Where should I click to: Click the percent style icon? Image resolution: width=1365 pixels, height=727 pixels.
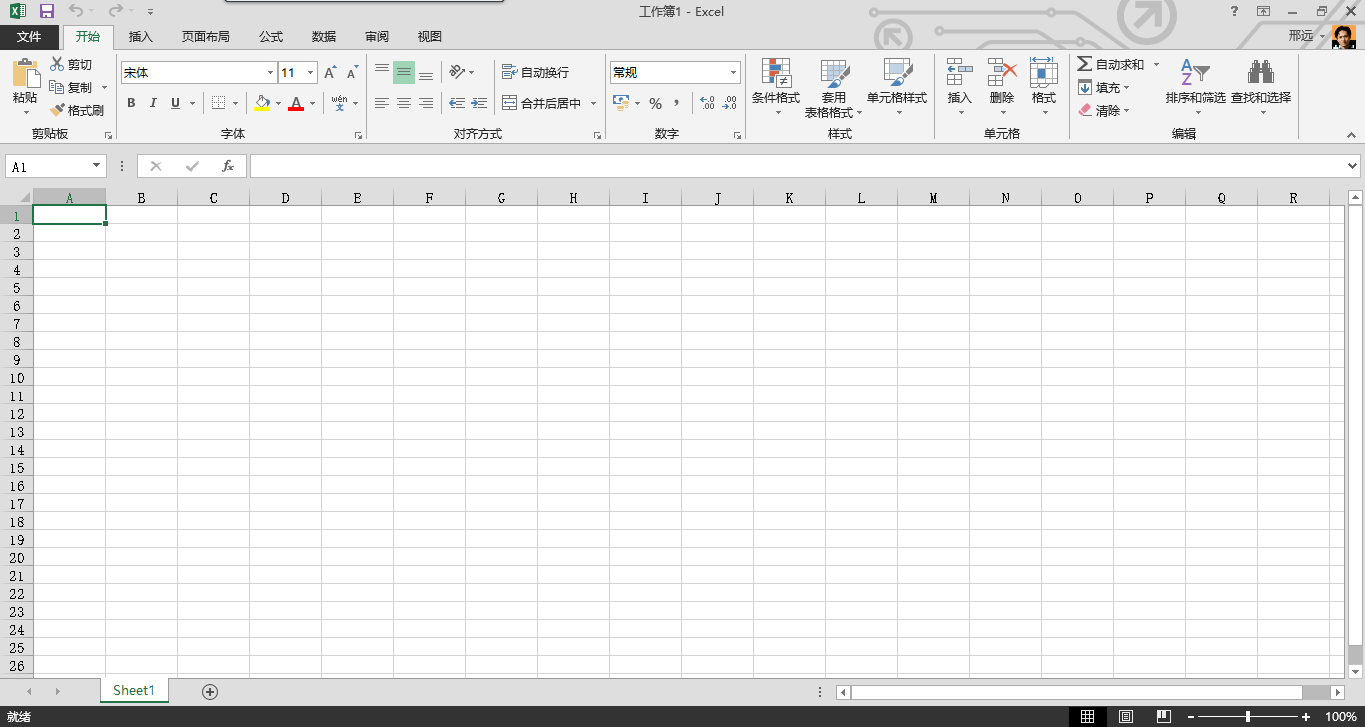tap(655, 103)
